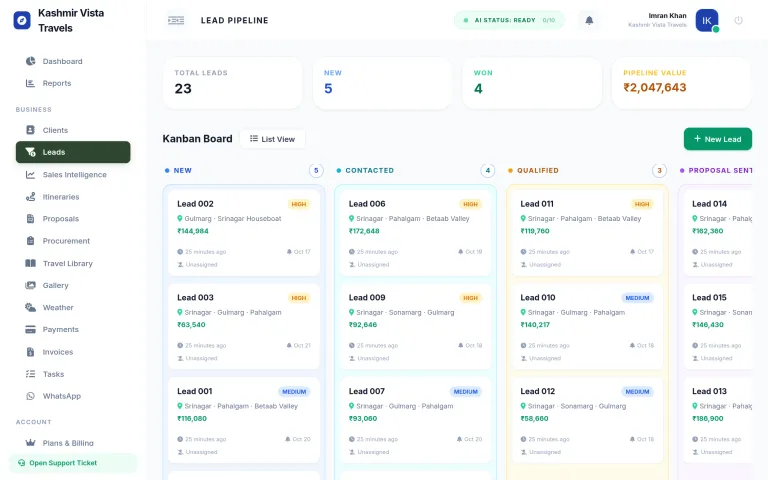Open the Dashboard menu item

(73, 61)
